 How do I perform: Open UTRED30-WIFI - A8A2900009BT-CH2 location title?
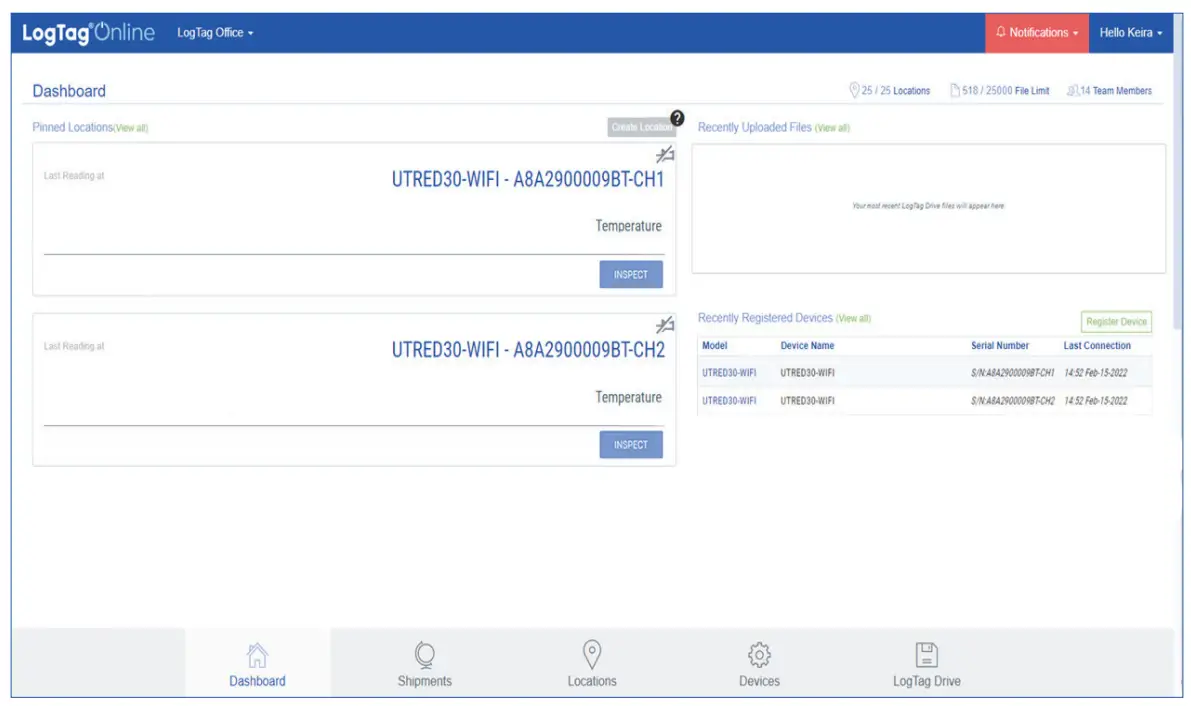click(528, 350)
